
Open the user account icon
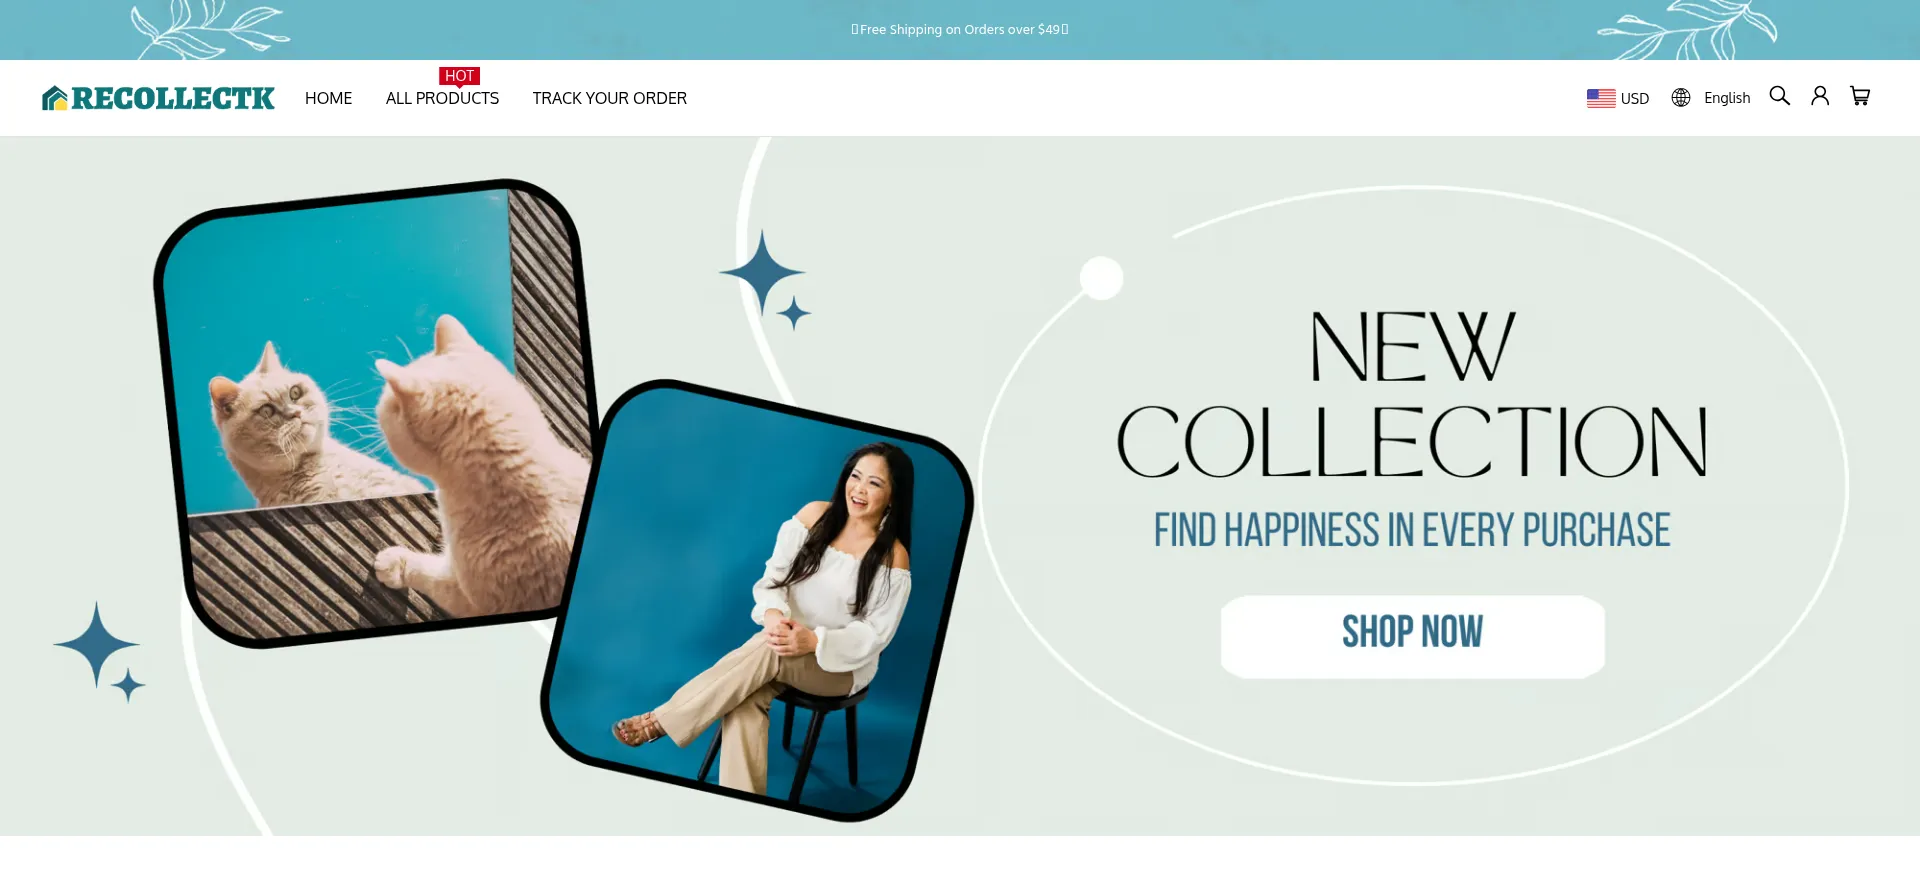click(1820, 96)
